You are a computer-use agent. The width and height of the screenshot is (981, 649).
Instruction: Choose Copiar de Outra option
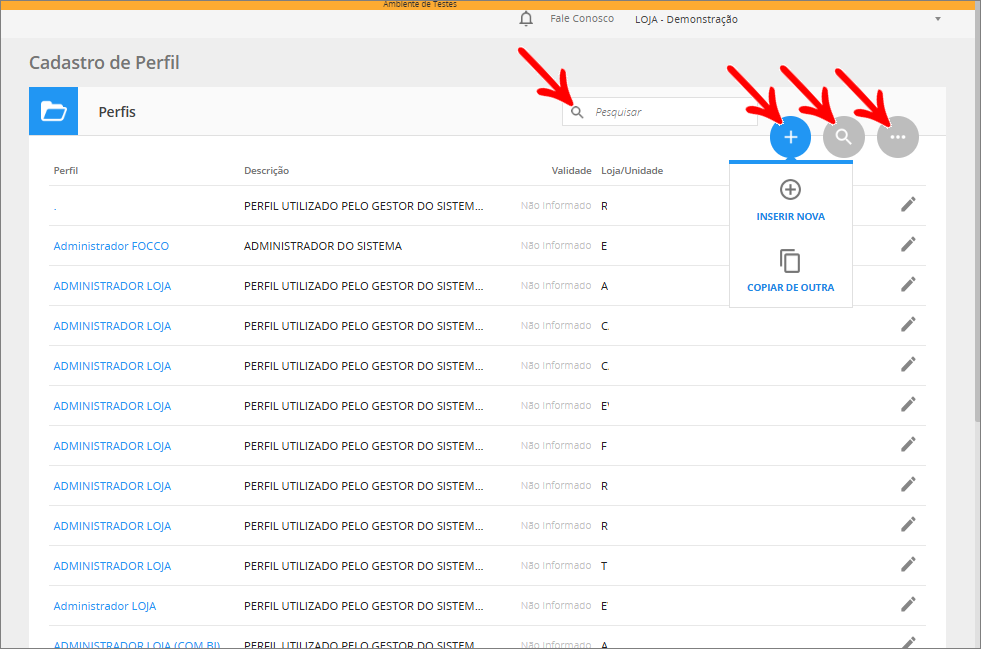pos(790,272)
